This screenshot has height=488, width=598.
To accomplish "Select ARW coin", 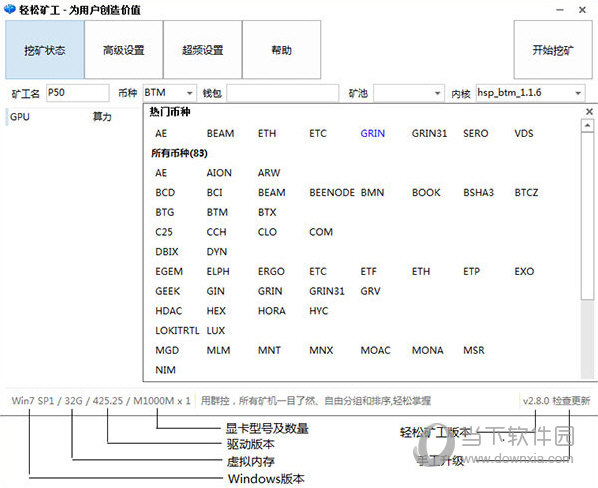I will click(x=269, y=173).
